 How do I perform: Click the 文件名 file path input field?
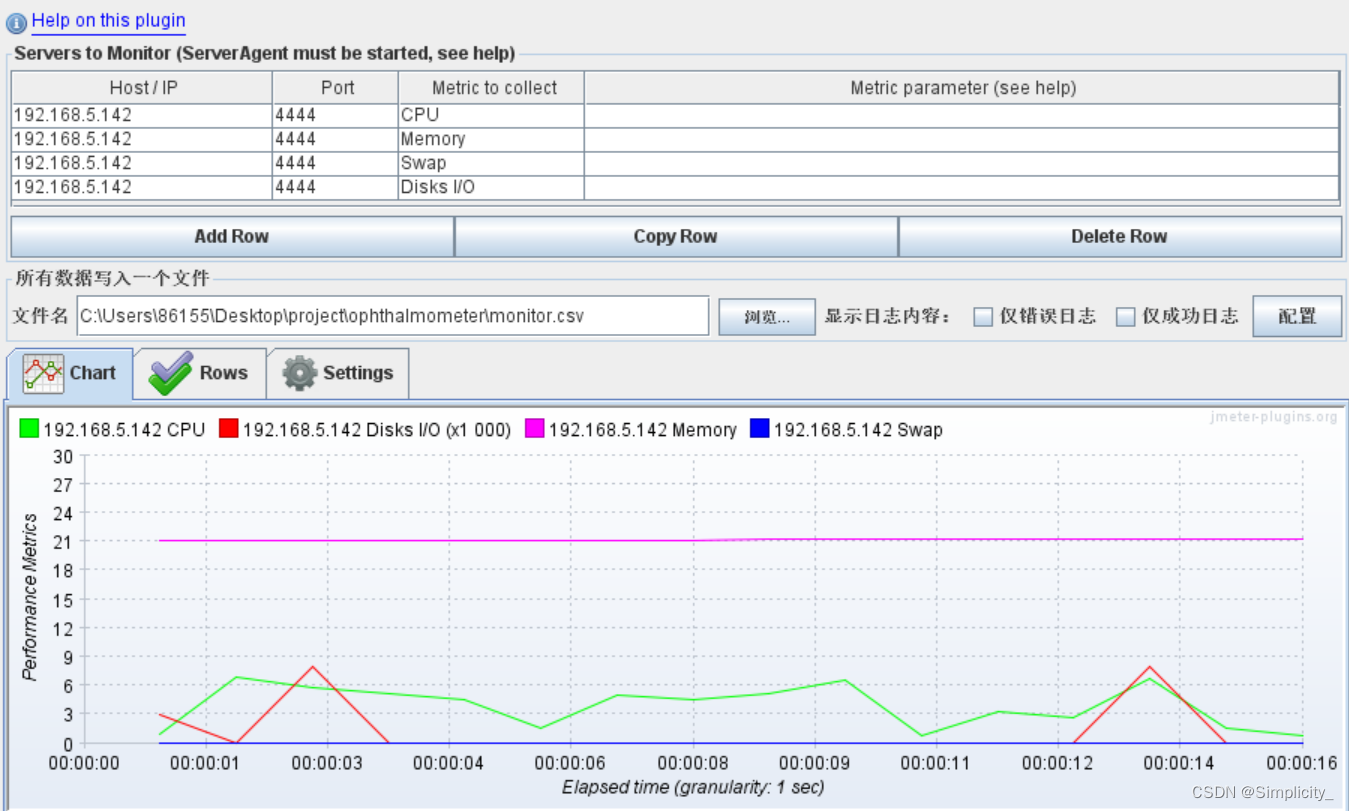[392, 316]
